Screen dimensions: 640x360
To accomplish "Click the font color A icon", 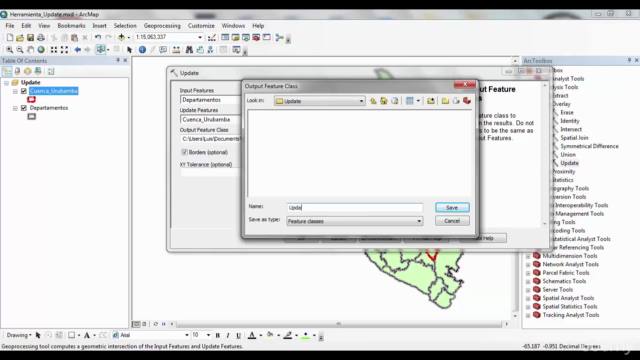I will click(x=252, y=335).
